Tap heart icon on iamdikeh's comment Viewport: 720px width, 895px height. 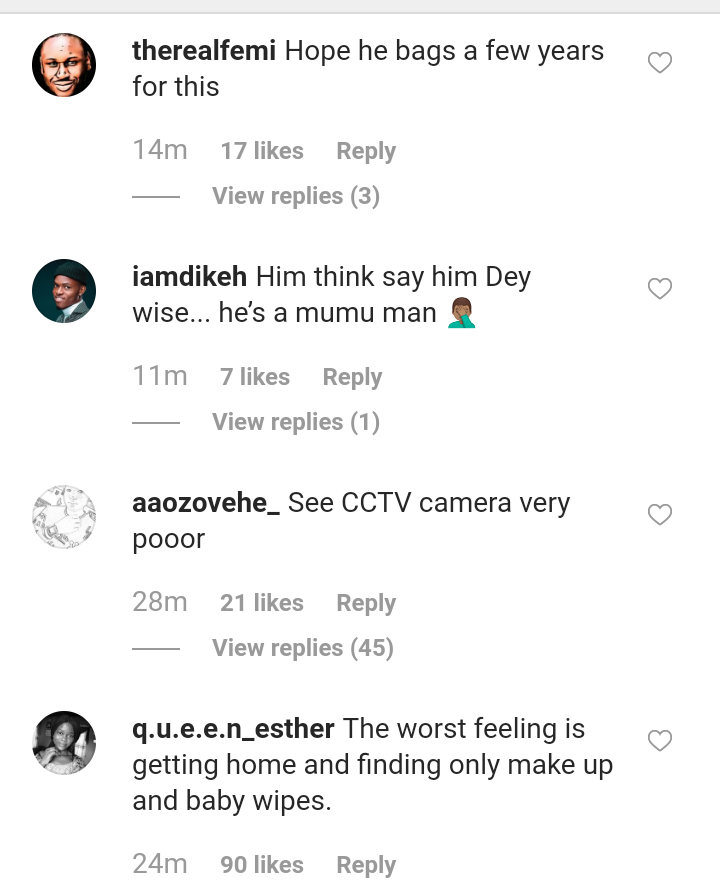pyautogui.click(x=660, y=289)
